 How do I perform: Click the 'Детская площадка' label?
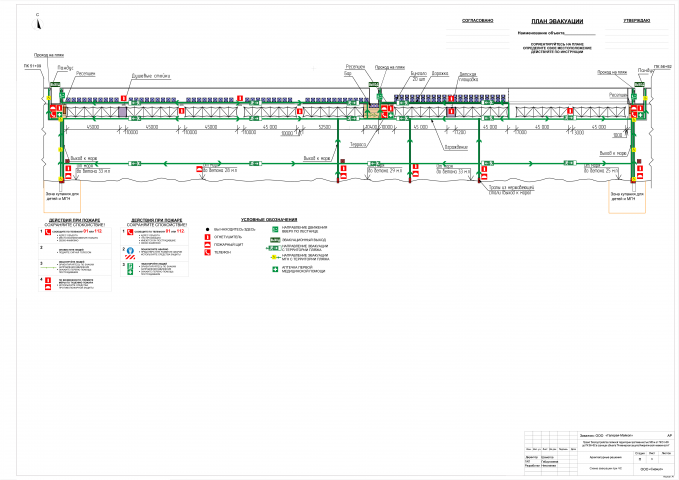pos(468,77)
